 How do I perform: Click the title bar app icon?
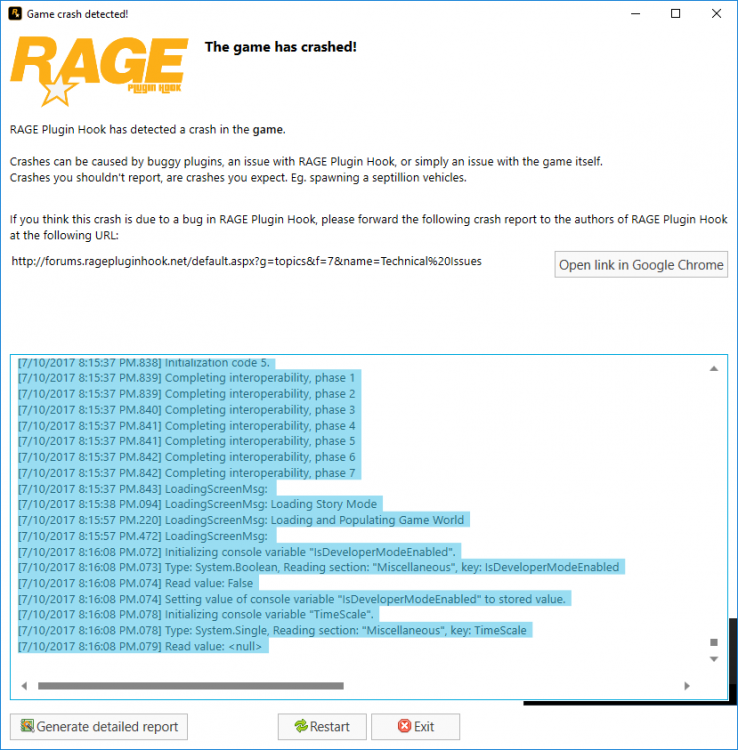(15, 13)
